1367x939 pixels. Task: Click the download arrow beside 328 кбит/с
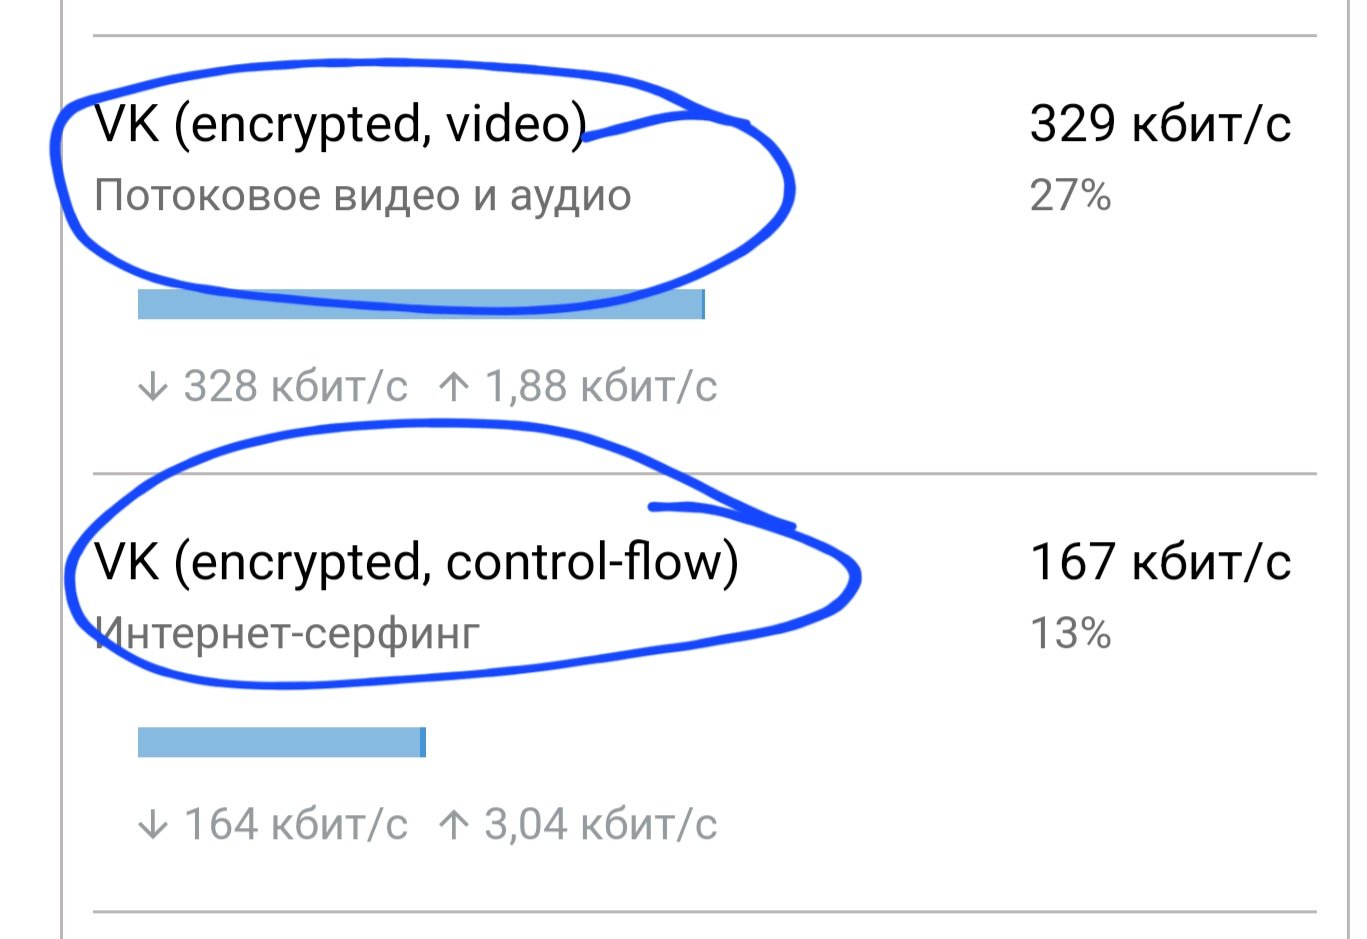pos(152,387)
